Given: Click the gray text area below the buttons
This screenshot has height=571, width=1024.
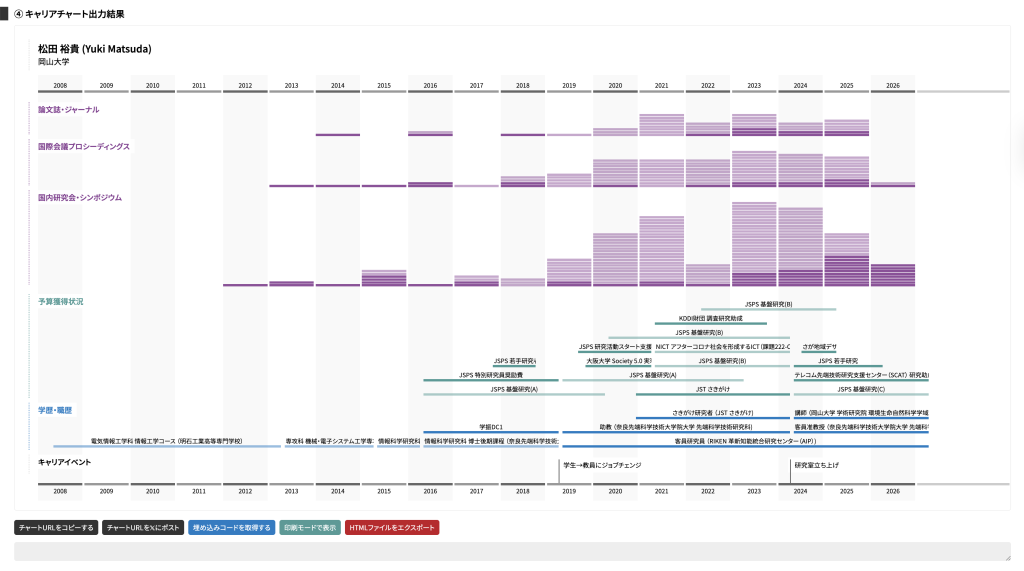Looking at the screenshot, I should pyautogui.click(x=512, y=551).
